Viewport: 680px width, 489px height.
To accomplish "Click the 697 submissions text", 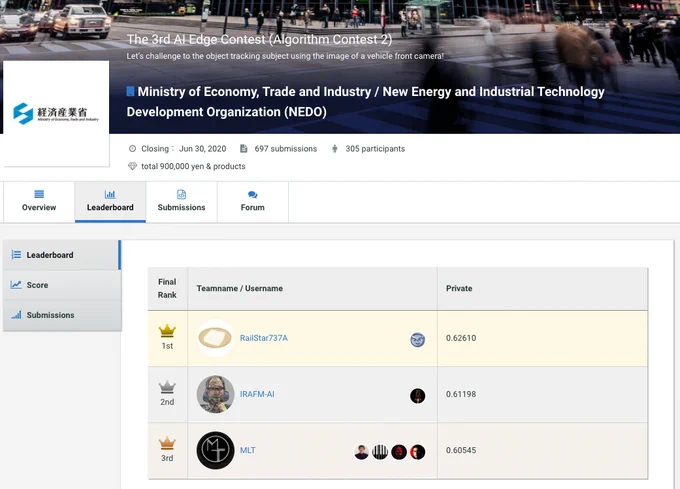I will (286, 149).
